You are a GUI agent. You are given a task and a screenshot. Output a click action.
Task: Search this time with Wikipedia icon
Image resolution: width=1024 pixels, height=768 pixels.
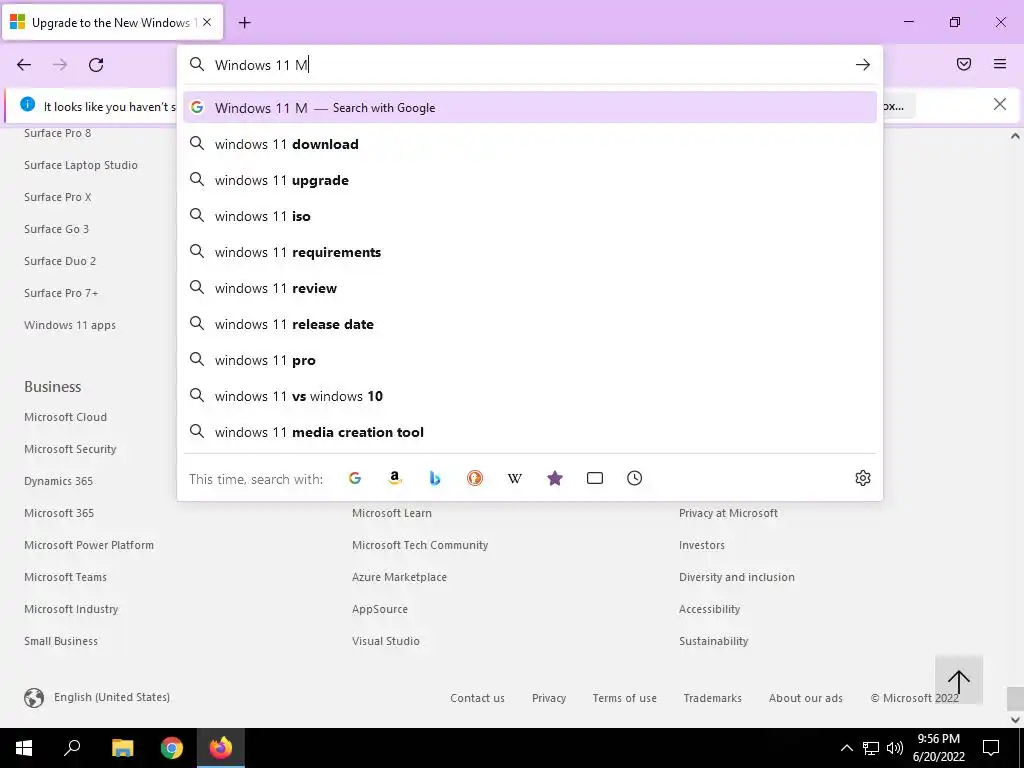coord(515,478)
